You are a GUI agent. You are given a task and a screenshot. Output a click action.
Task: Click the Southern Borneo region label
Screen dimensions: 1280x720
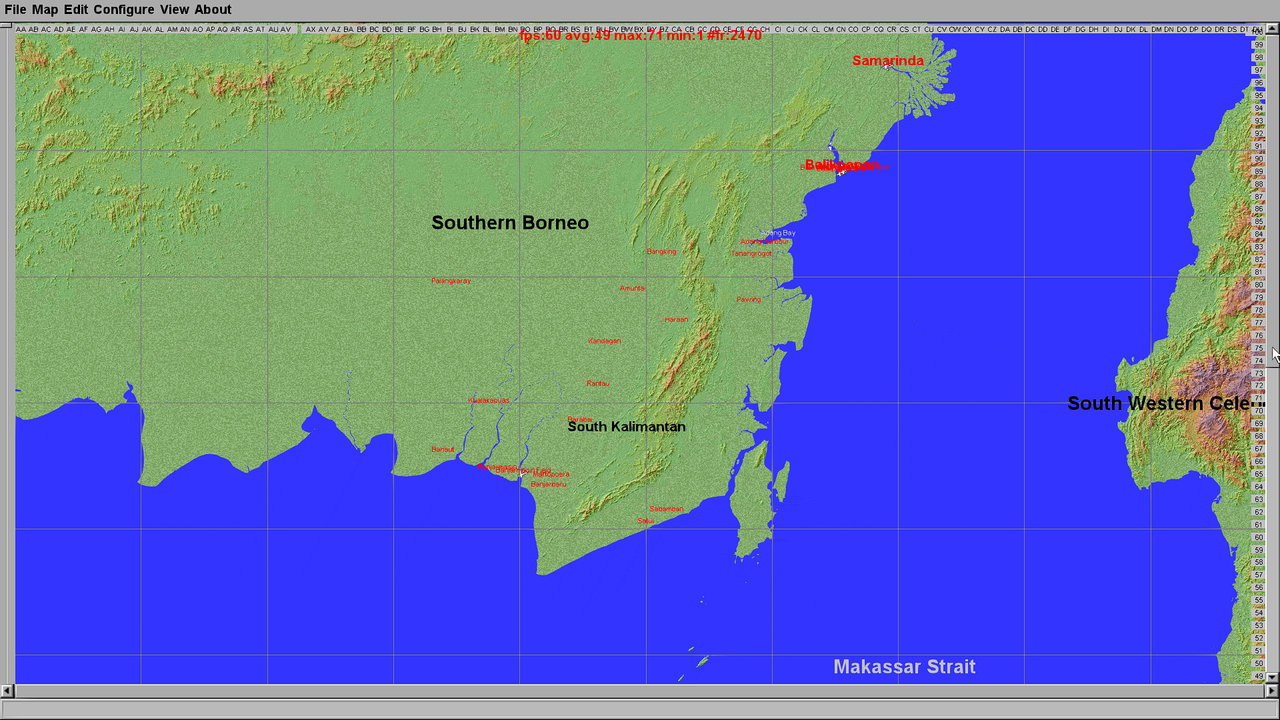510,223
